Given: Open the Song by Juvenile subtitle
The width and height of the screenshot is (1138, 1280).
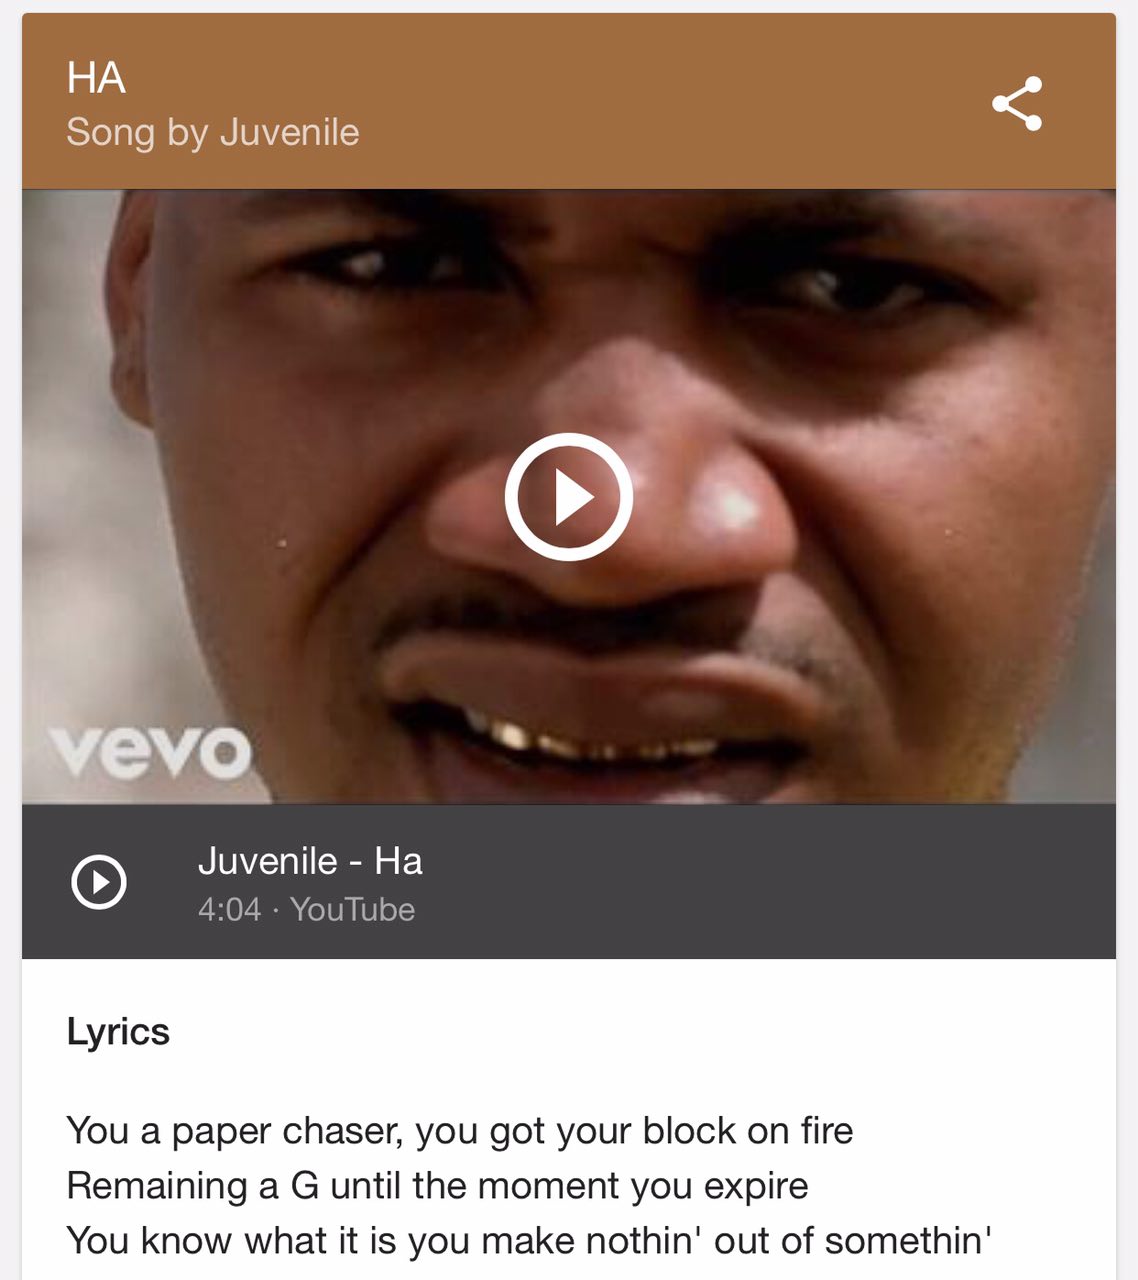Looking at the screenshot, I should pos(213,132).
